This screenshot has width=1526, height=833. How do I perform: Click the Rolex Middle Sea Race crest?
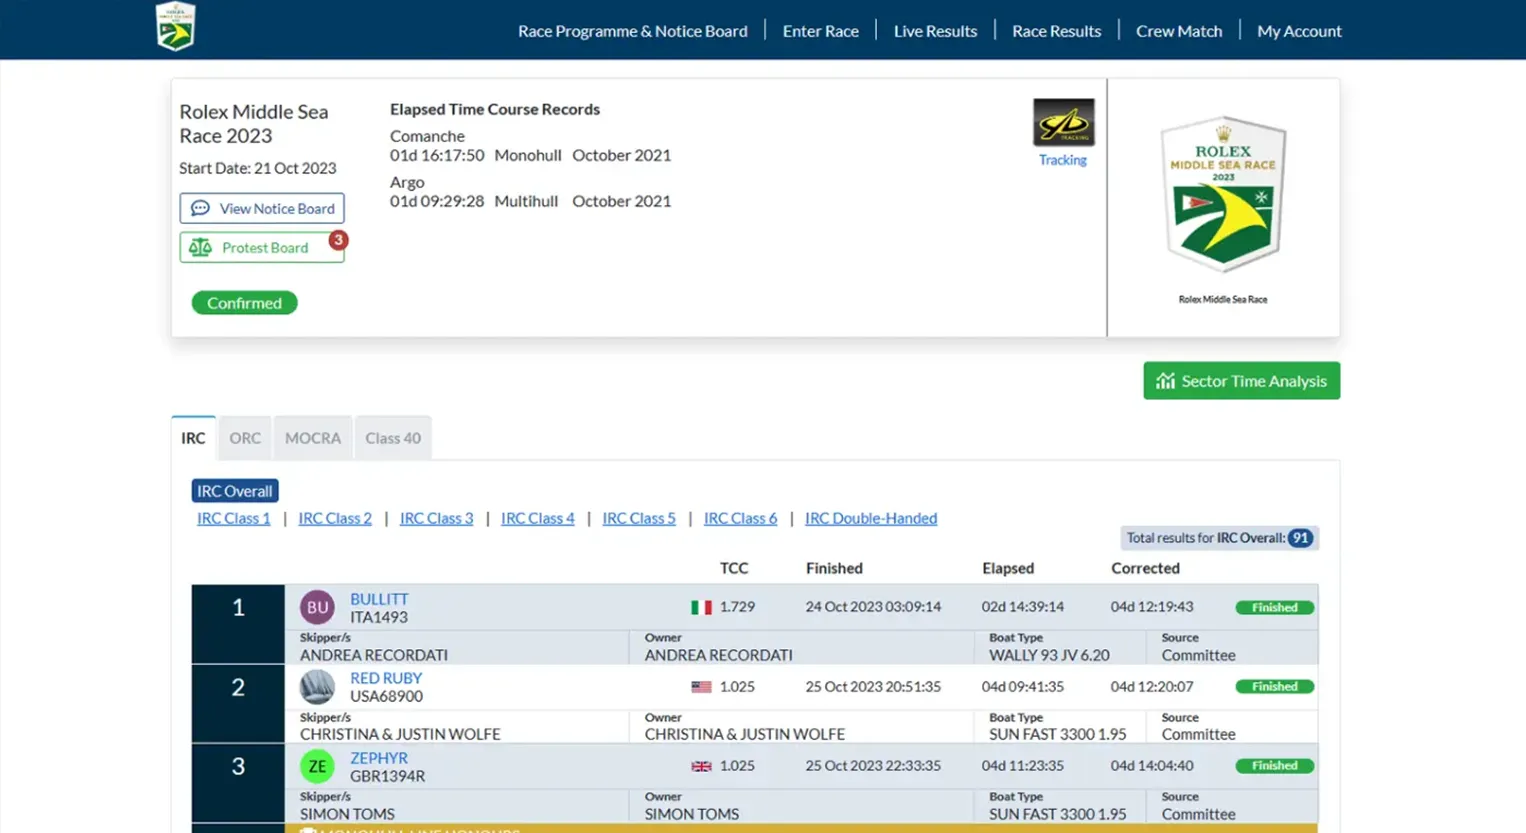tap(1223, 195)
